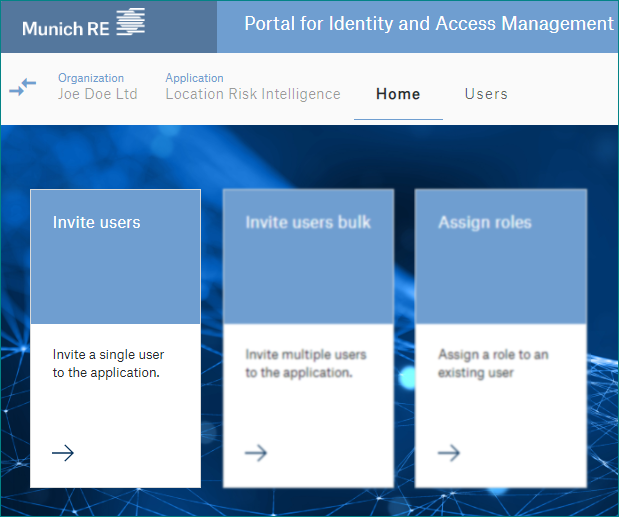Open the Invite users bulk card title
Viewport: 619px width, 517px height.
pos(308,222)
